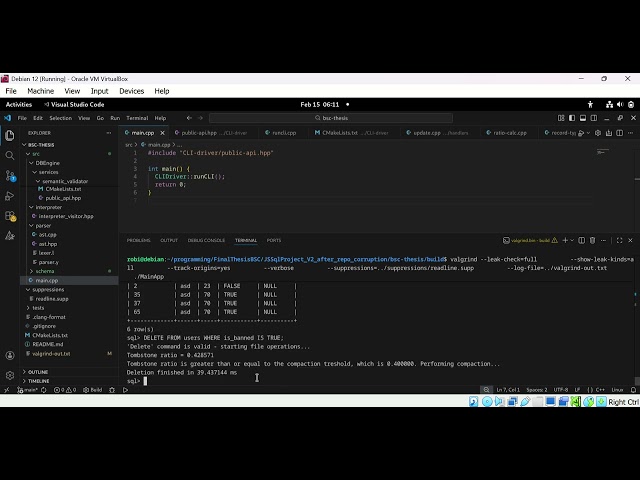Toggle the Primary Side Bar

click(572, 118)
